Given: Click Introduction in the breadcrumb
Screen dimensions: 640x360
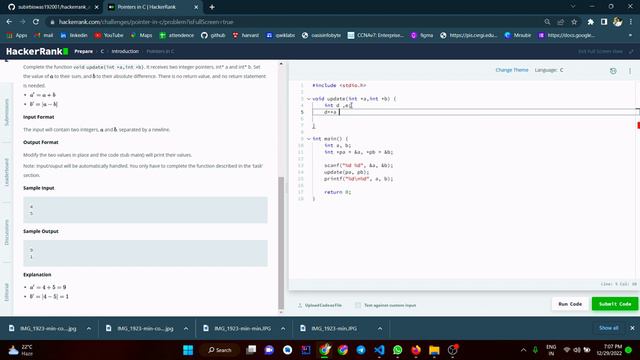Looking at the screenshot, I should coord(125,51).
